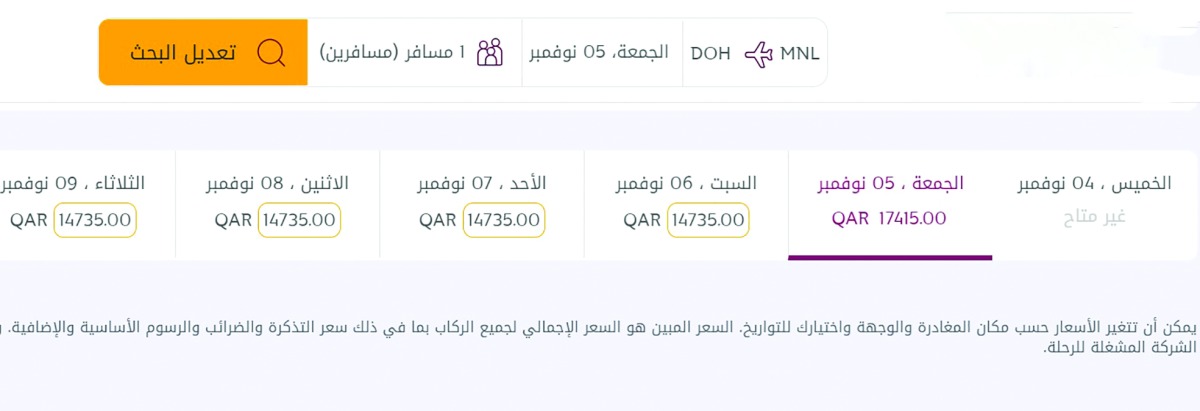The image size is (1200, 411).
Task: Click the MNL origin code
Action: coord(799,54)
